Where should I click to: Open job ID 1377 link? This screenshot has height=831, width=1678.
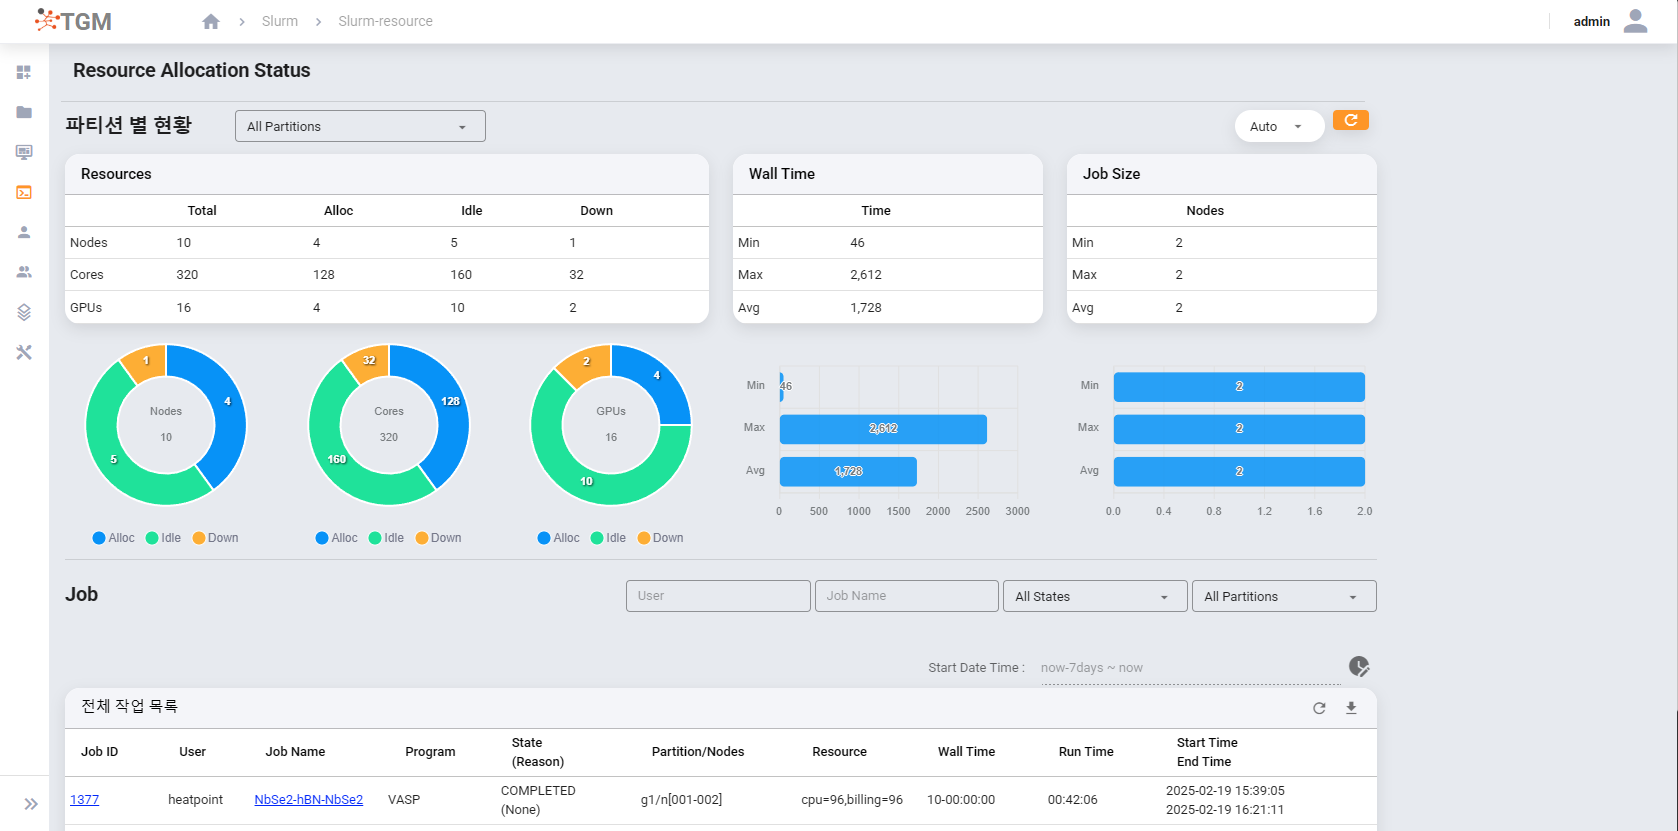pos(84,800)
